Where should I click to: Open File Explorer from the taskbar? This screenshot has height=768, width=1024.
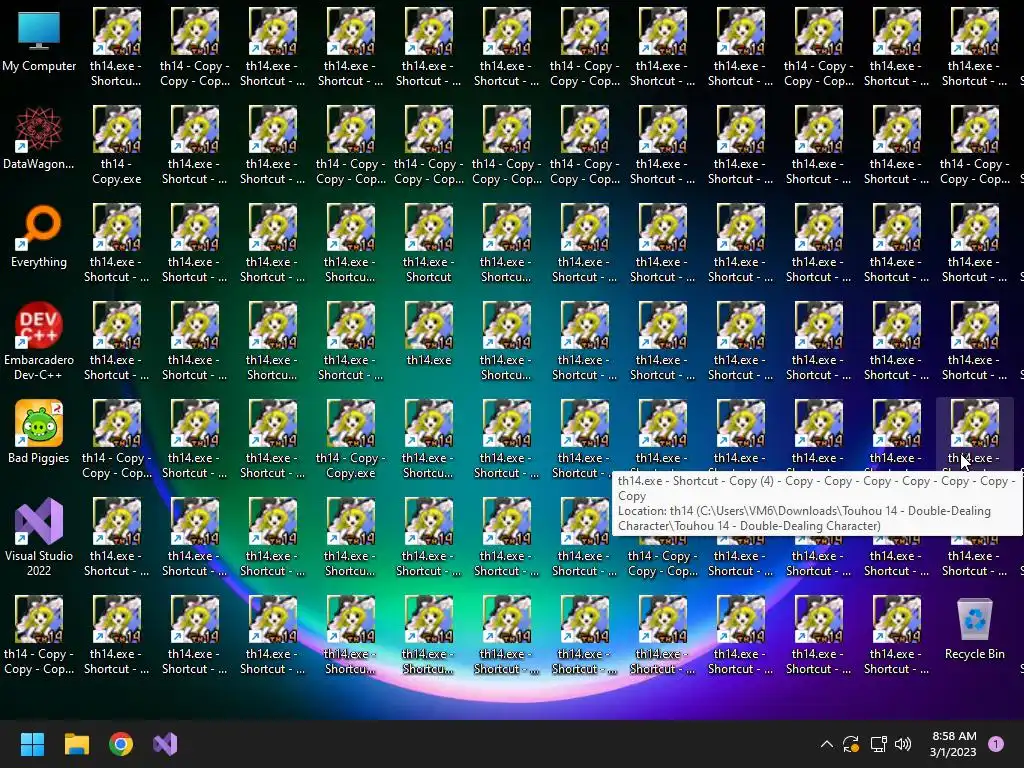click(x=76, y=744)
